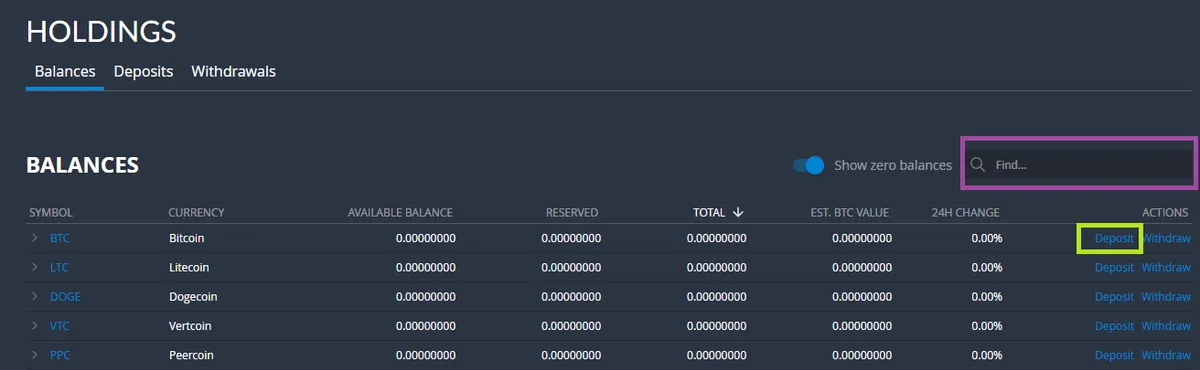
Task: Click Withdraw link for Peercoin
Action: click(x=1166, y=354)
